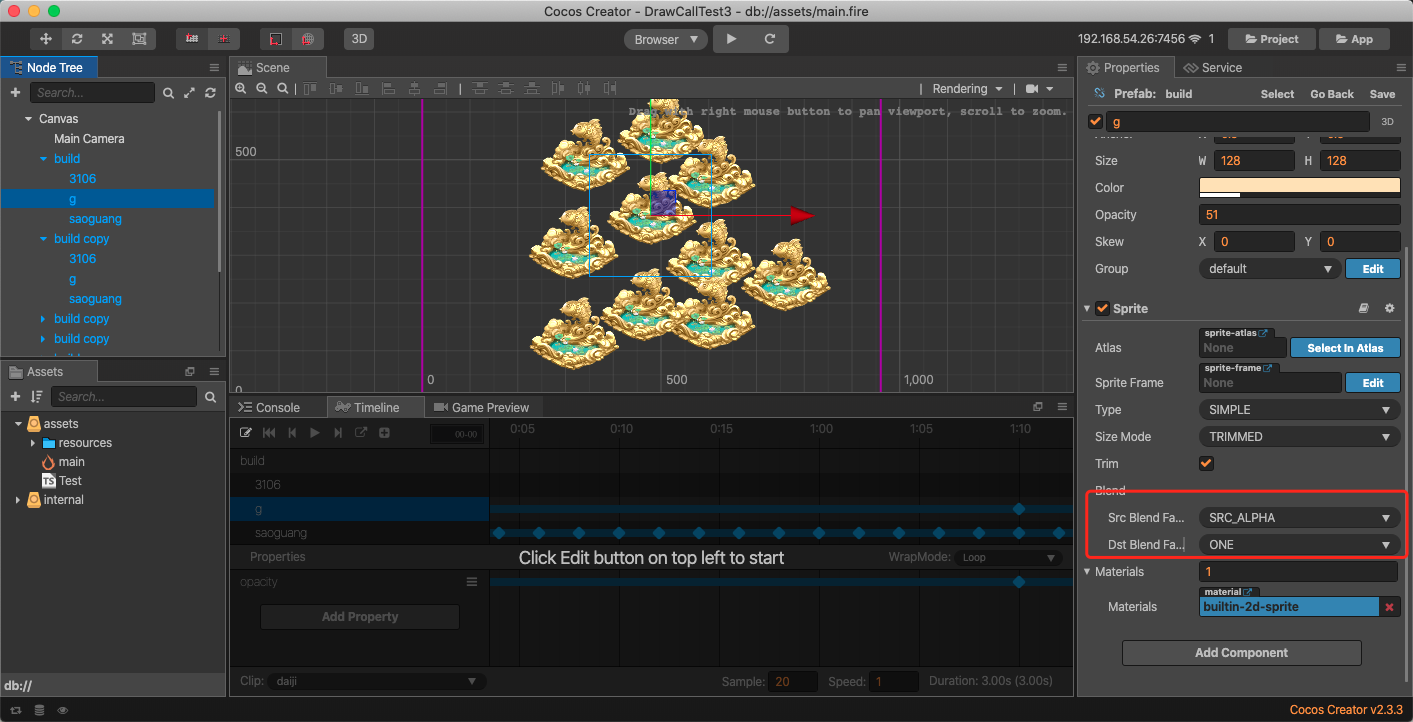Viewport: 1413px width, 722px height.
Task: Open the Sprite component help book icon
Action: [x=1363, y=309]
